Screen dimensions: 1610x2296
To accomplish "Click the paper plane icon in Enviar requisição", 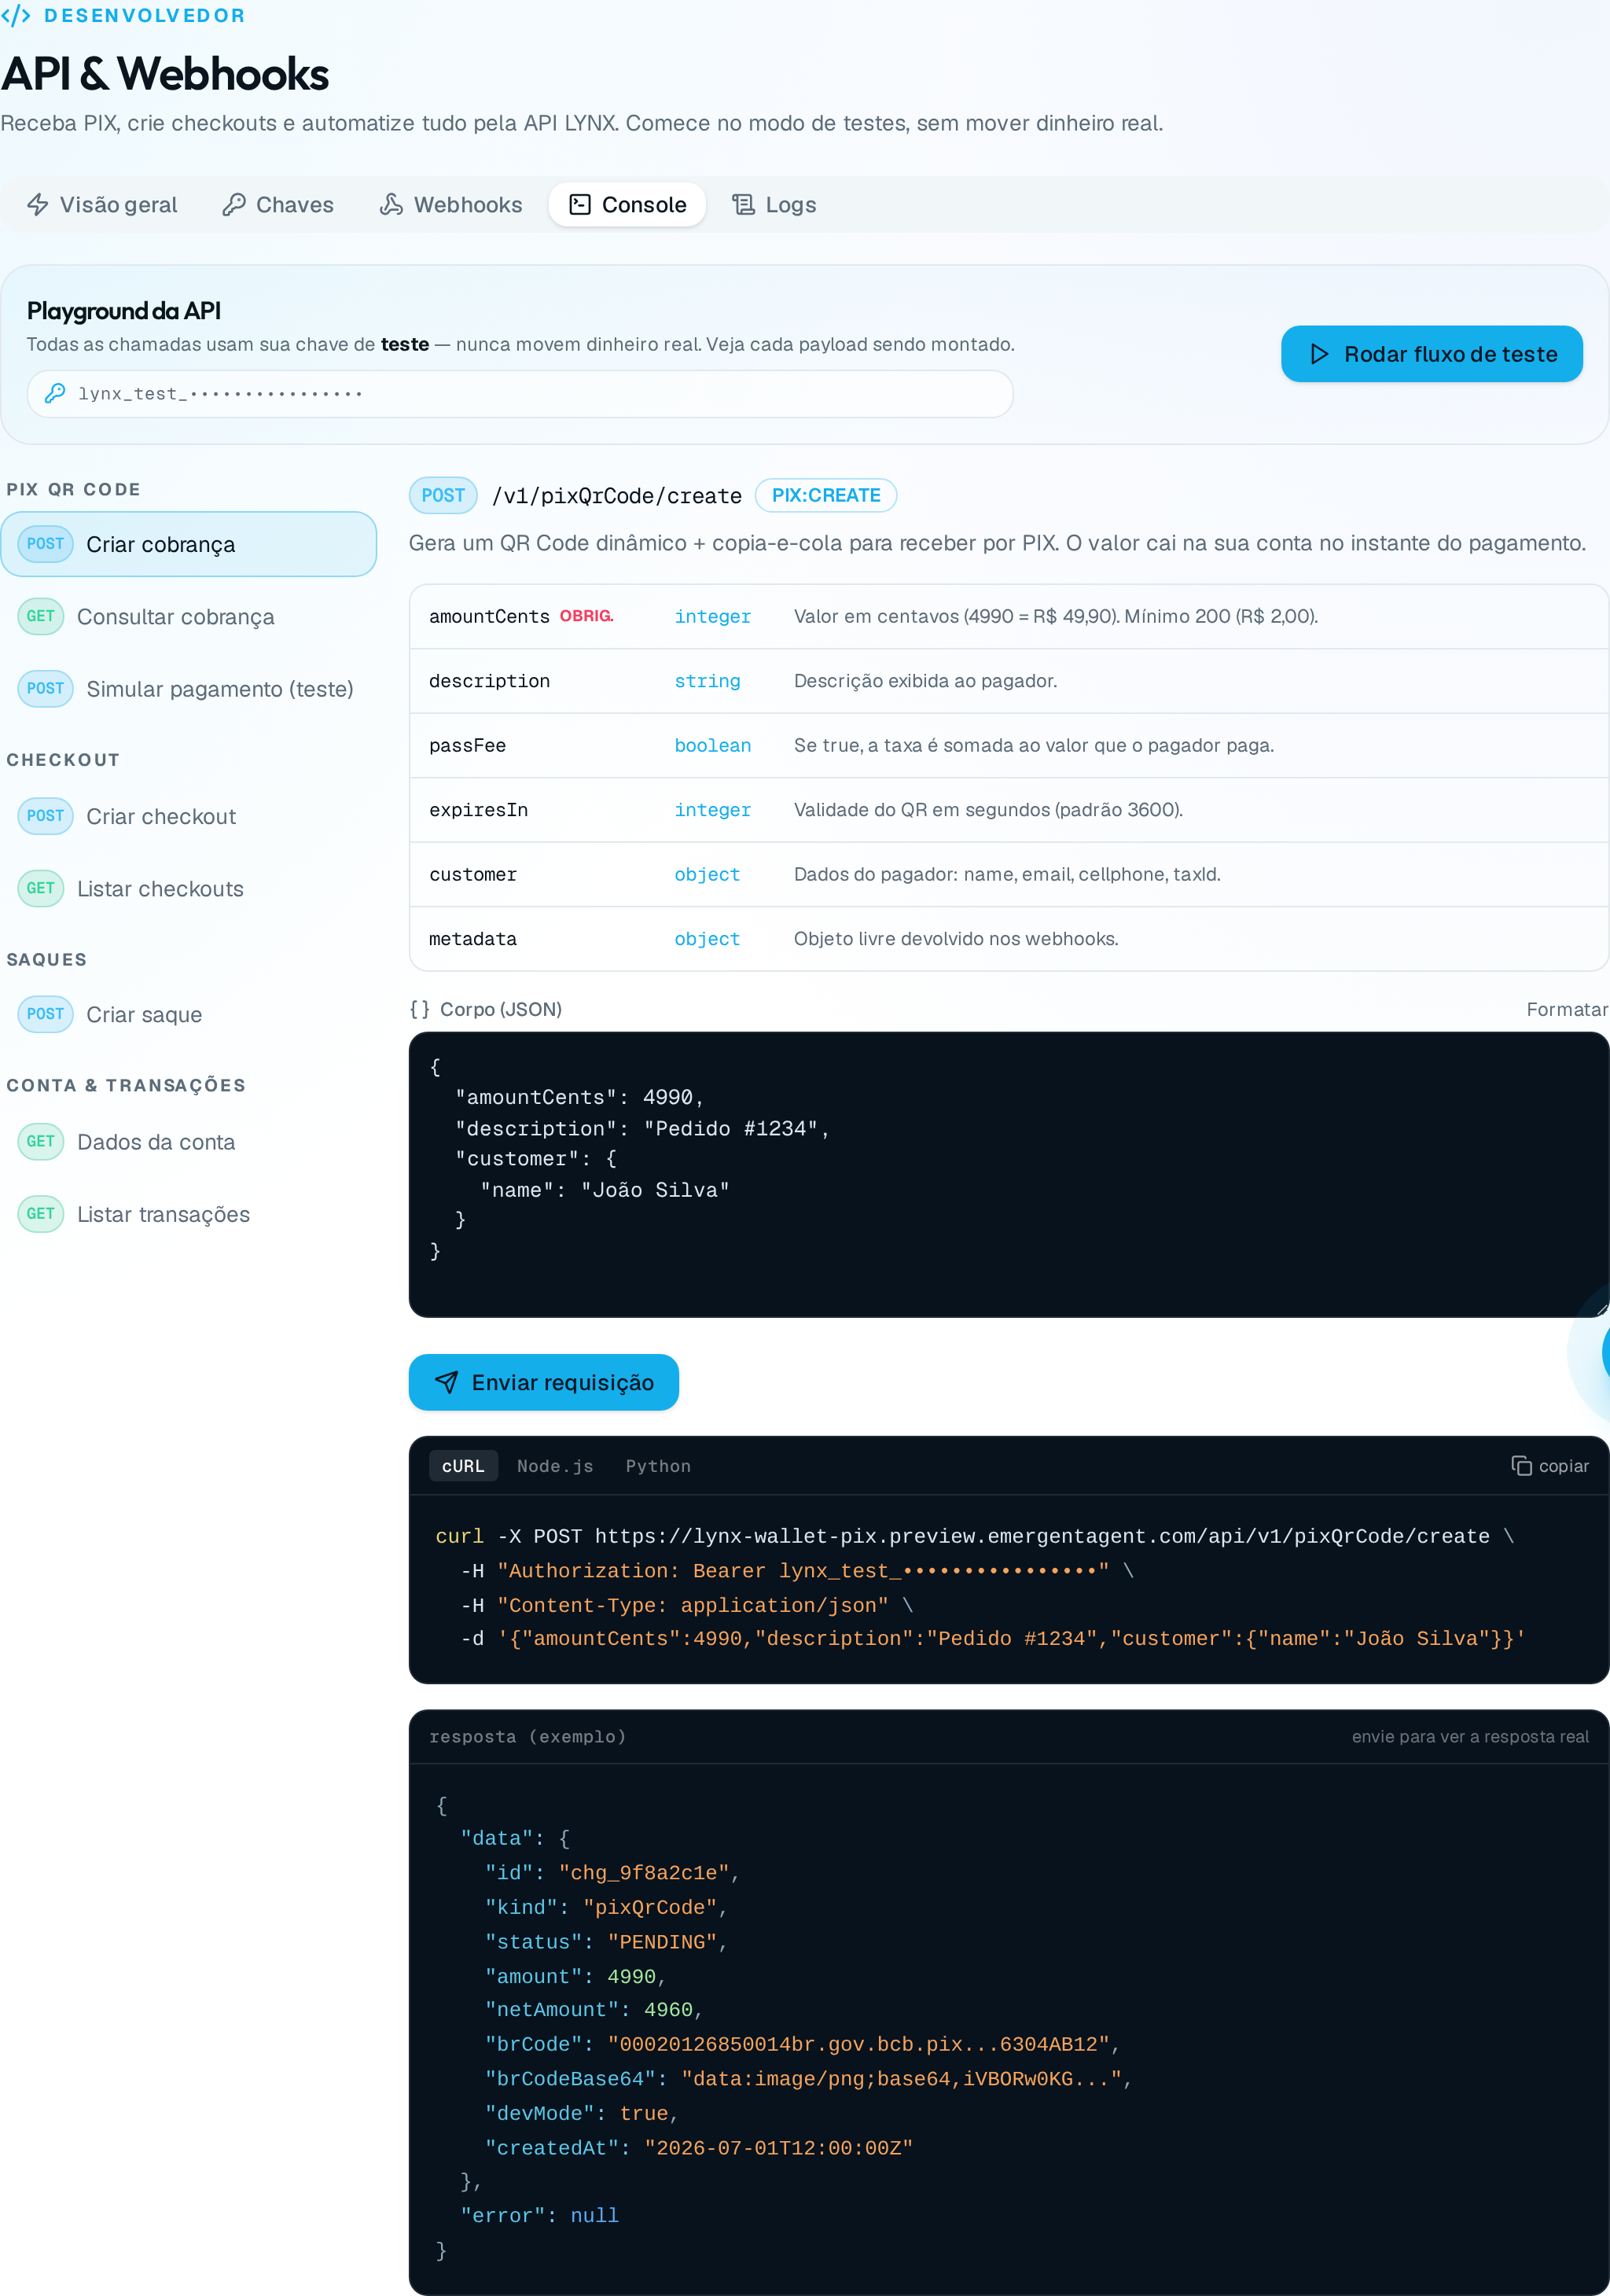I will click(446, 1382).
